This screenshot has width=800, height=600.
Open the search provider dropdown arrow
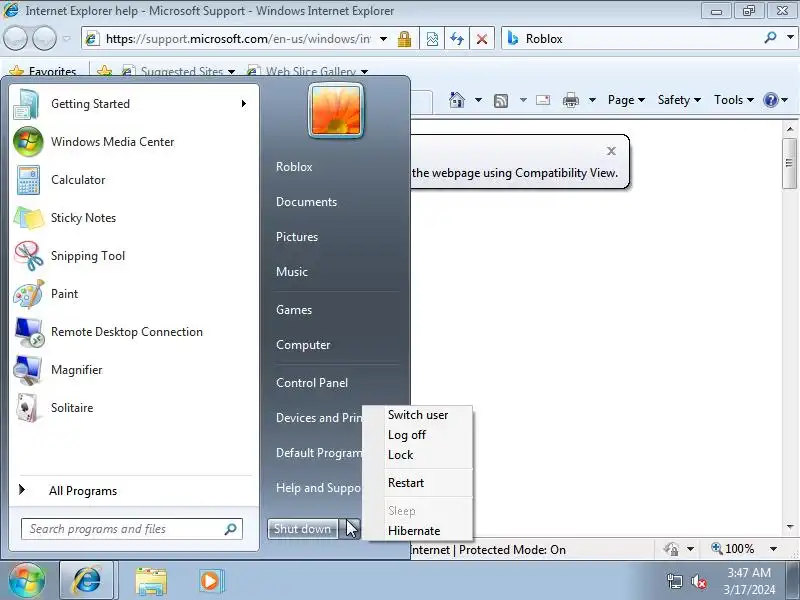pyautogui.click(x=790, y=37)
